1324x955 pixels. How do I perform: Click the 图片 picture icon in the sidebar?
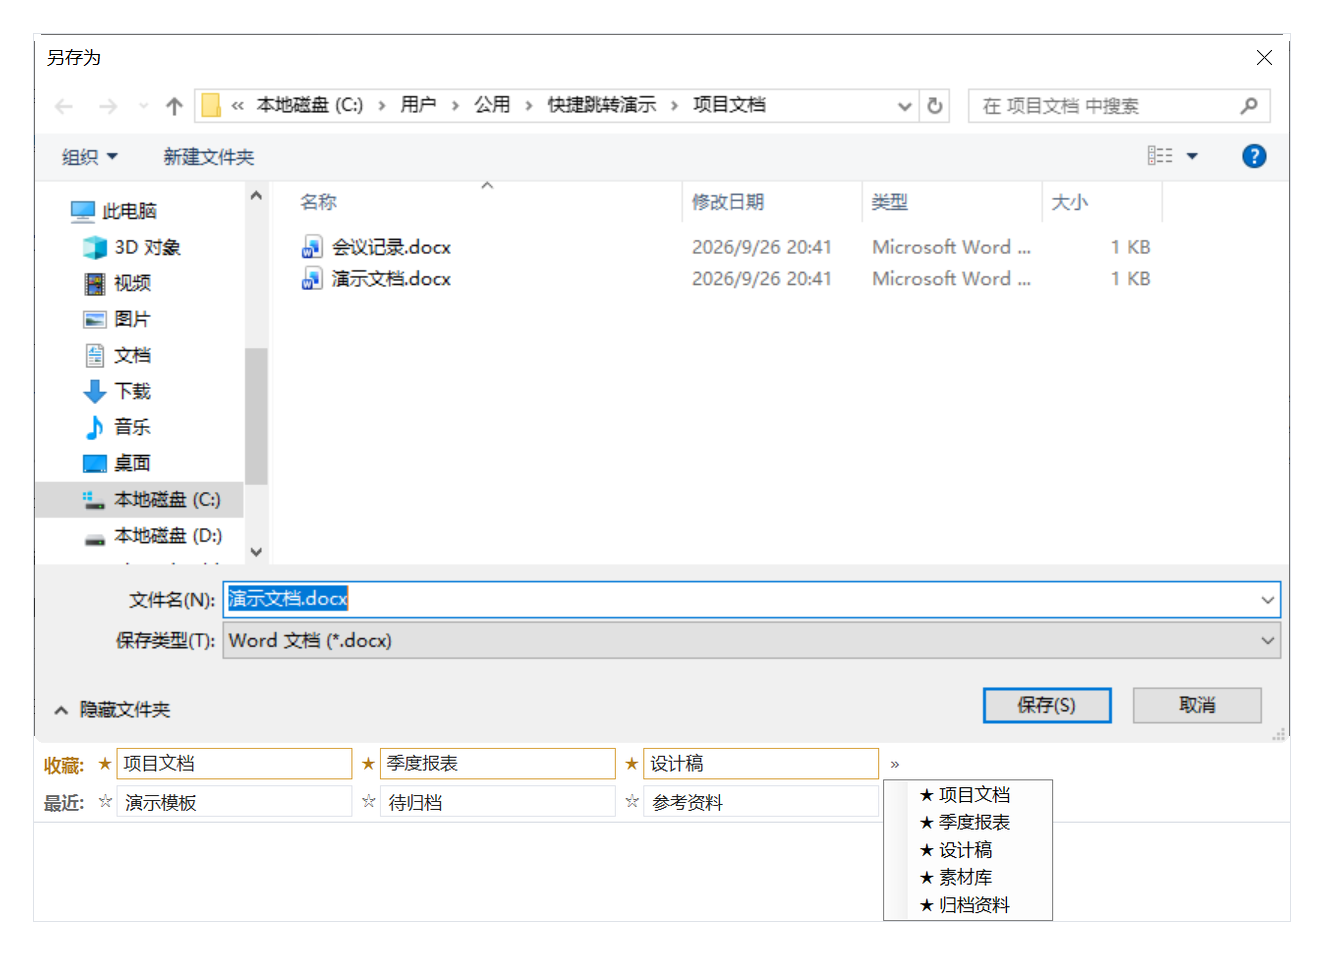[x=95, y=320]
